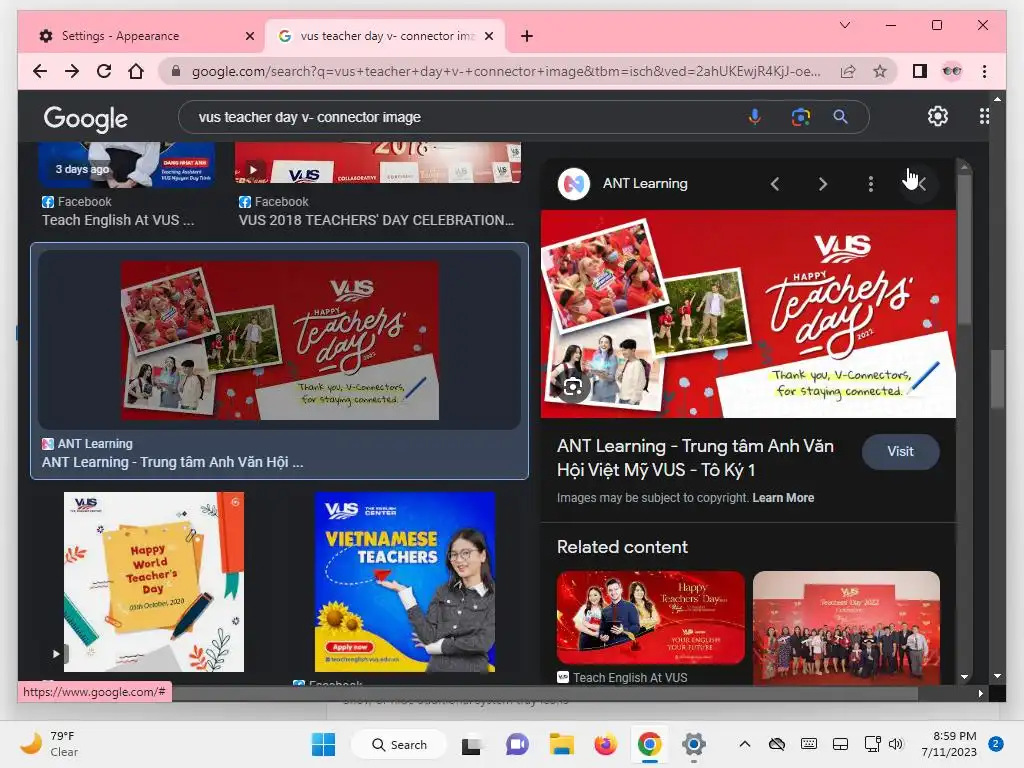Screen dimensions: 1024x768
Task: Go back to the previous page
Action: [40, 71]
